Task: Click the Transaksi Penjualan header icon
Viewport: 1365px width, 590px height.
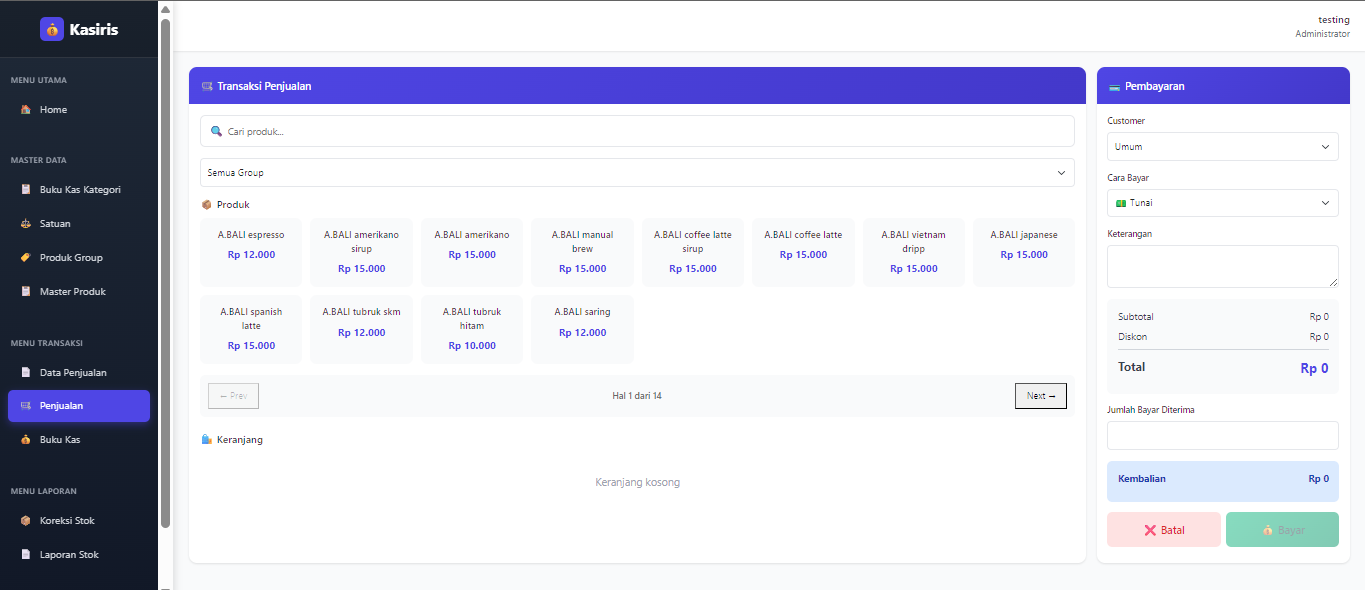Action: (207, 86)
